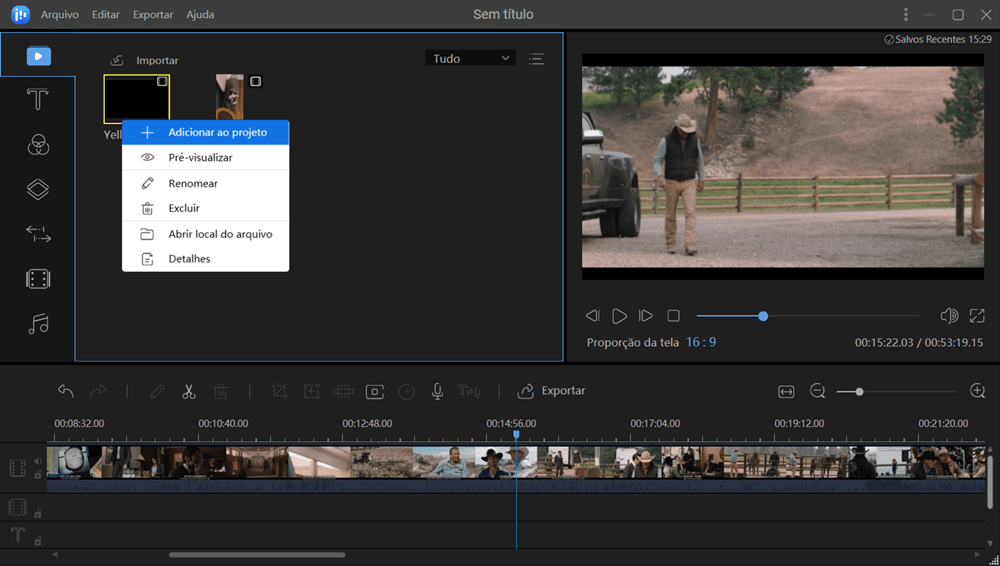Open the Arquivo menu
The height and width of the screenshot is (566, 1000).
59,14
